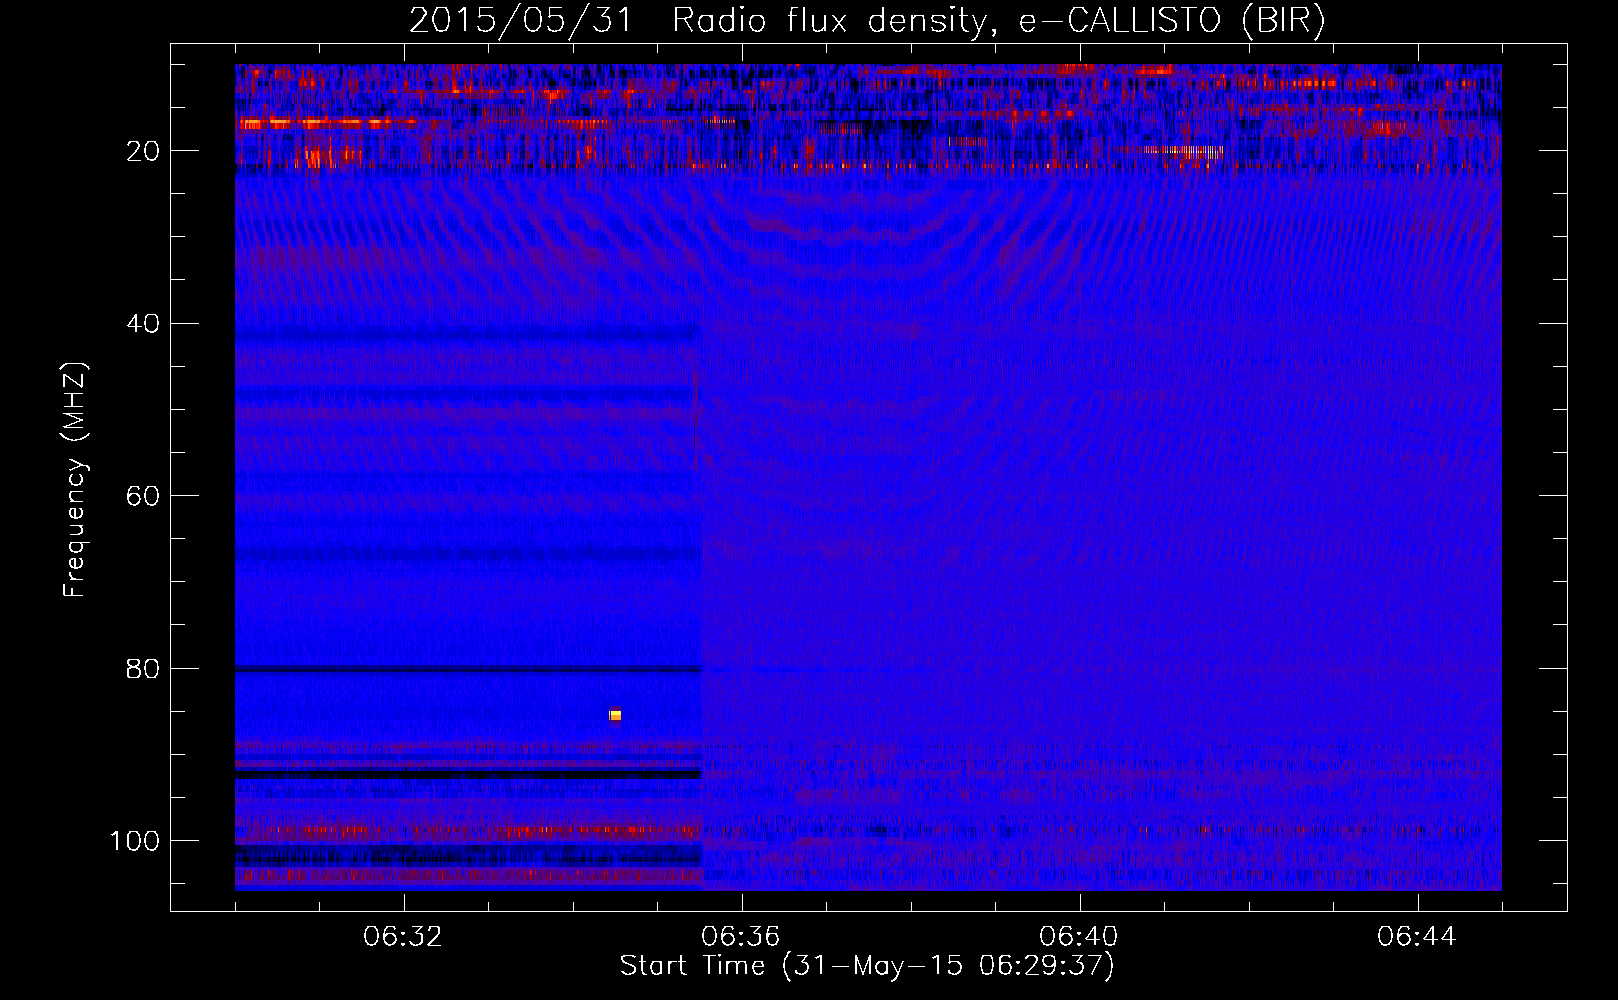Click the plot title '2015/05/31 Radio flux density, e-CALLISTO (BIR)'
Image resolution: width=1618 pixels, height=1000 pixels.
(x=867, y=20)
